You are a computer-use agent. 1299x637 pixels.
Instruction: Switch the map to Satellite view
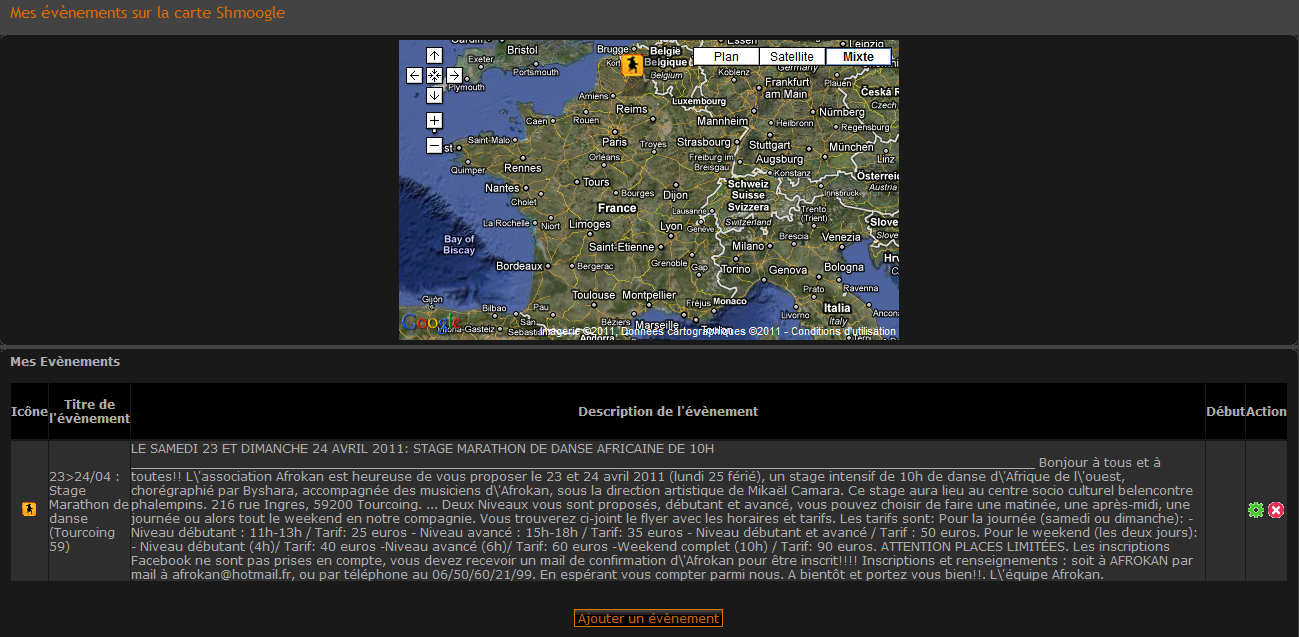pos(792,57)
